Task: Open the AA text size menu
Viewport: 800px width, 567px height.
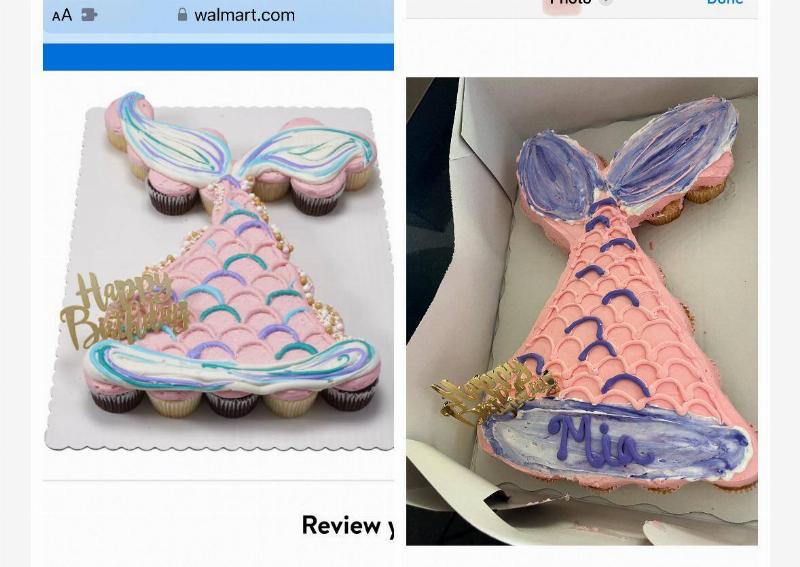Action: click(62, 15)
